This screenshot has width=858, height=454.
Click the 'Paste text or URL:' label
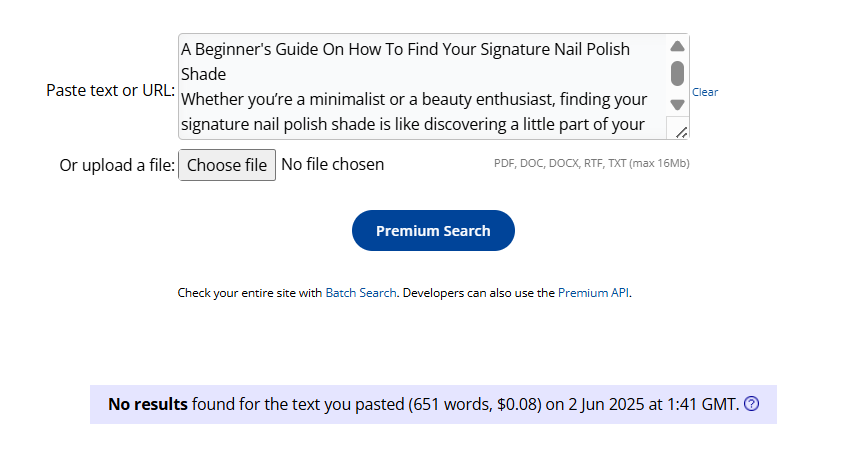tap(111, 90)
